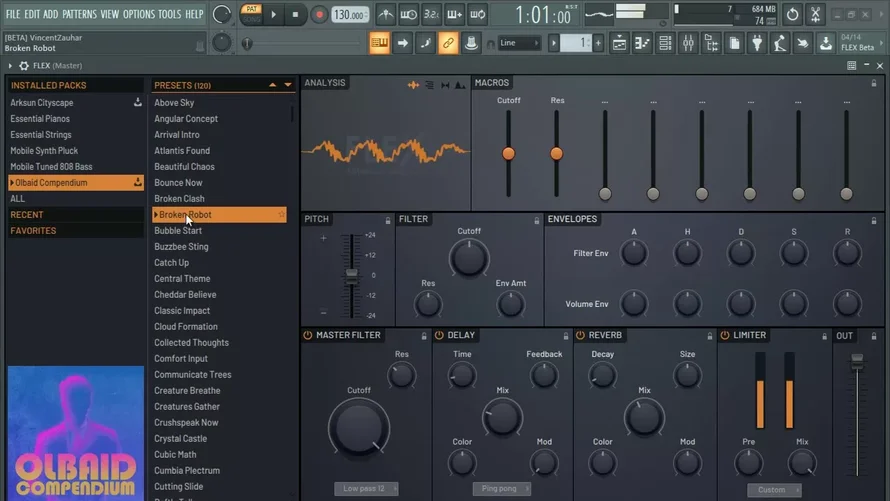Open the Low pass 12 filter type dropdown

click(x=365, y=489)
